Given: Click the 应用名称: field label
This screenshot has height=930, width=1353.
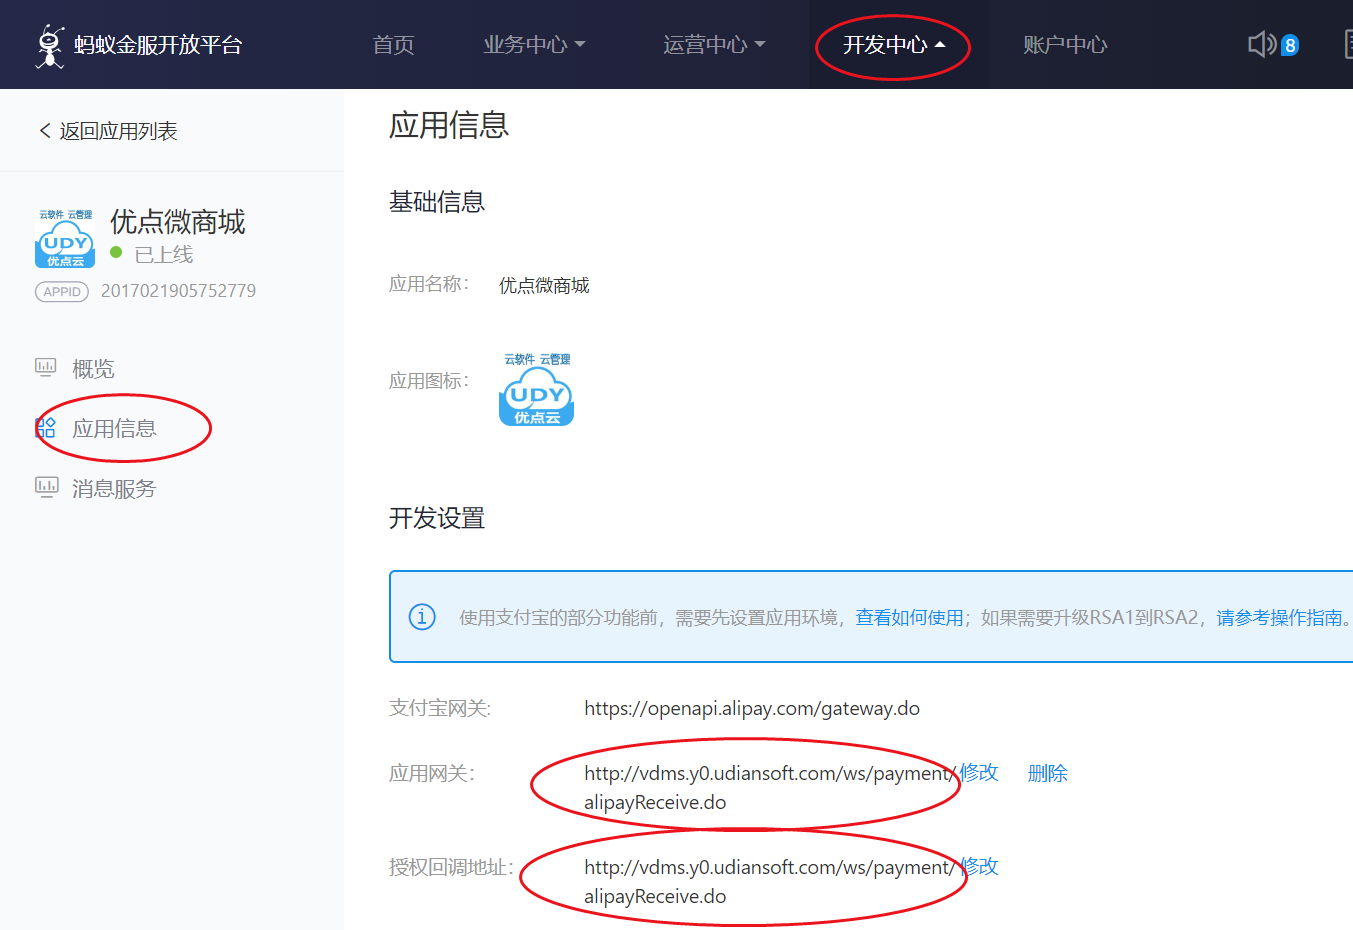Looking at the screenshot, I should click(429, 284).
